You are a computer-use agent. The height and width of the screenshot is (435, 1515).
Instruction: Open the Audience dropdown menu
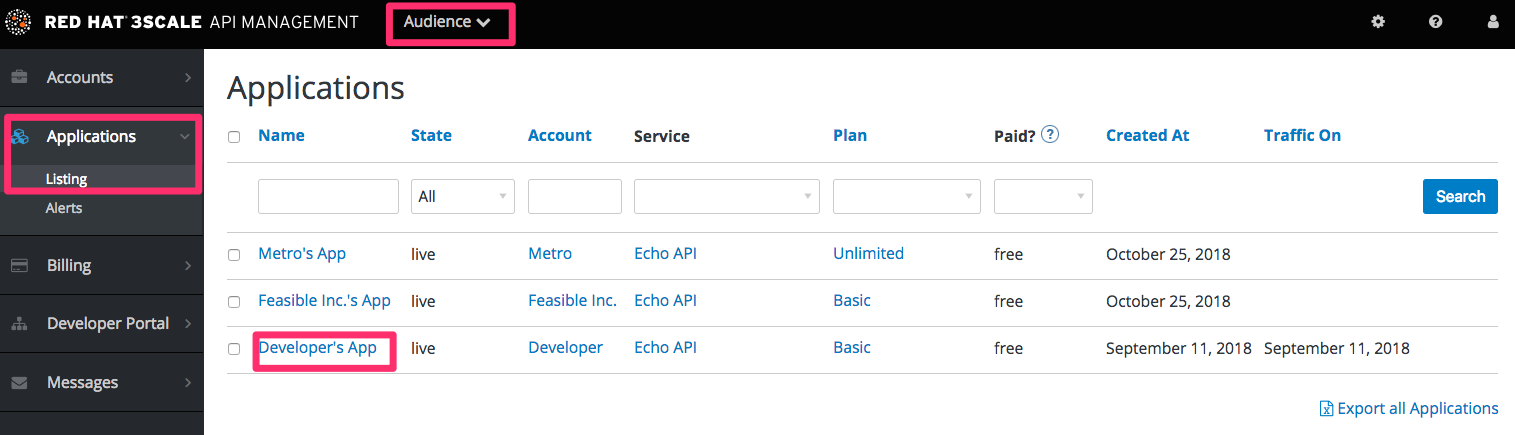click(447, 22)
